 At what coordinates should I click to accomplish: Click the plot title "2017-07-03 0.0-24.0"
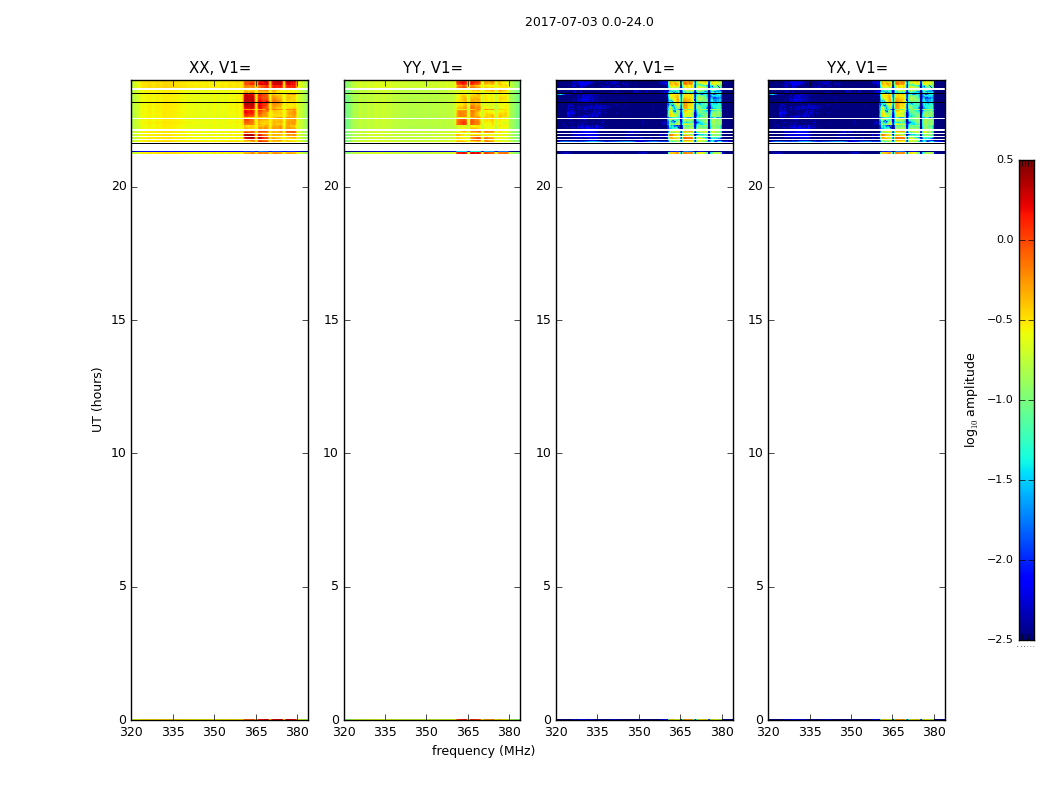(589, 22)
